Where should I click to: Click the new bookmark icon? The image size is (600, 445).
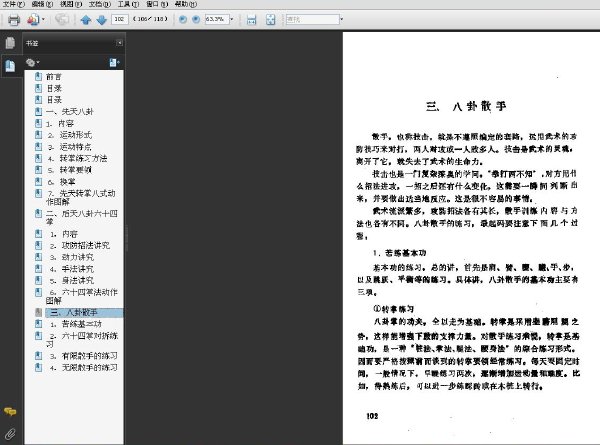114,62
